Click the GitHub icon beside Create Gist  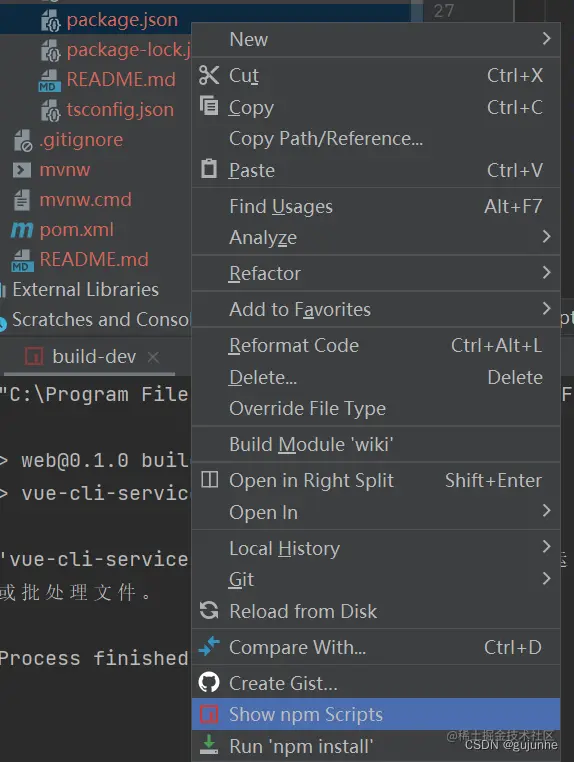(209, 682)
